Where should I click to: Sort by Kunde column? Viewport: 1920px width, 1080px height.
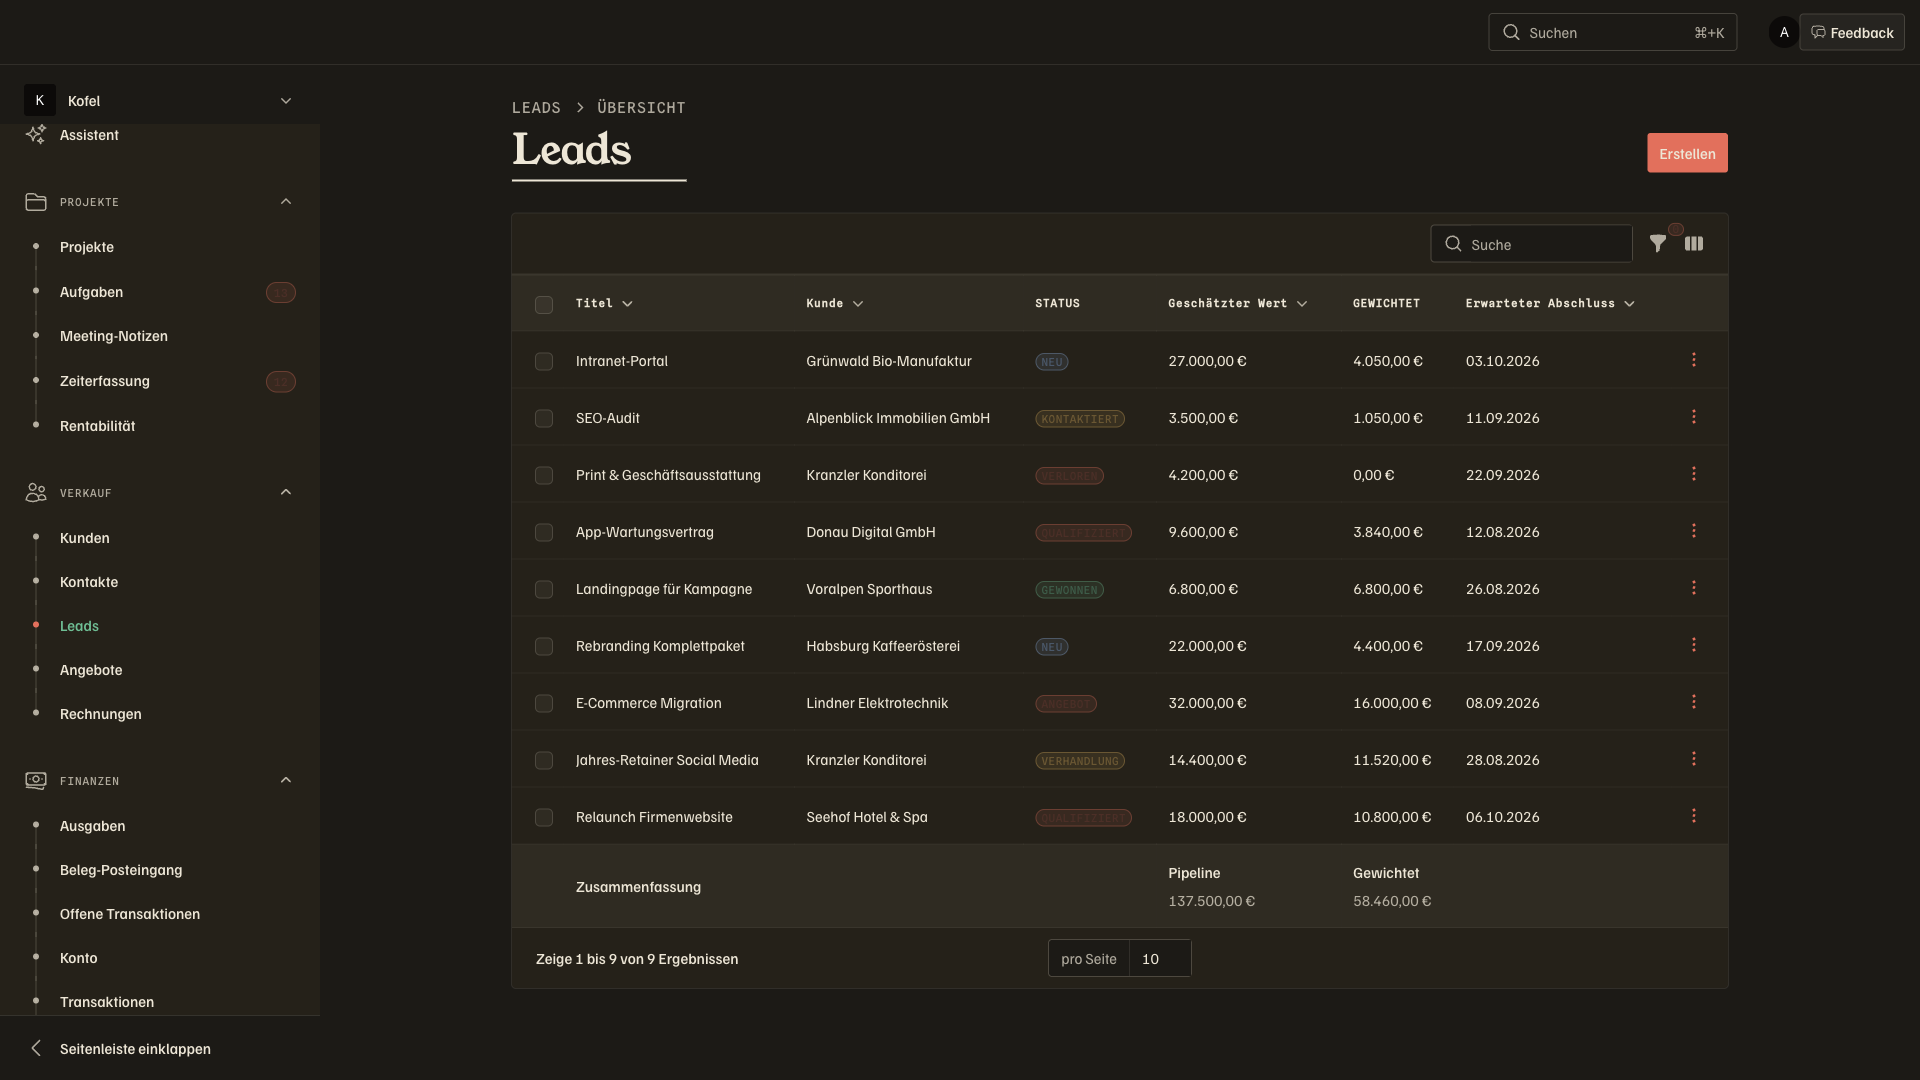click(834, 303)
